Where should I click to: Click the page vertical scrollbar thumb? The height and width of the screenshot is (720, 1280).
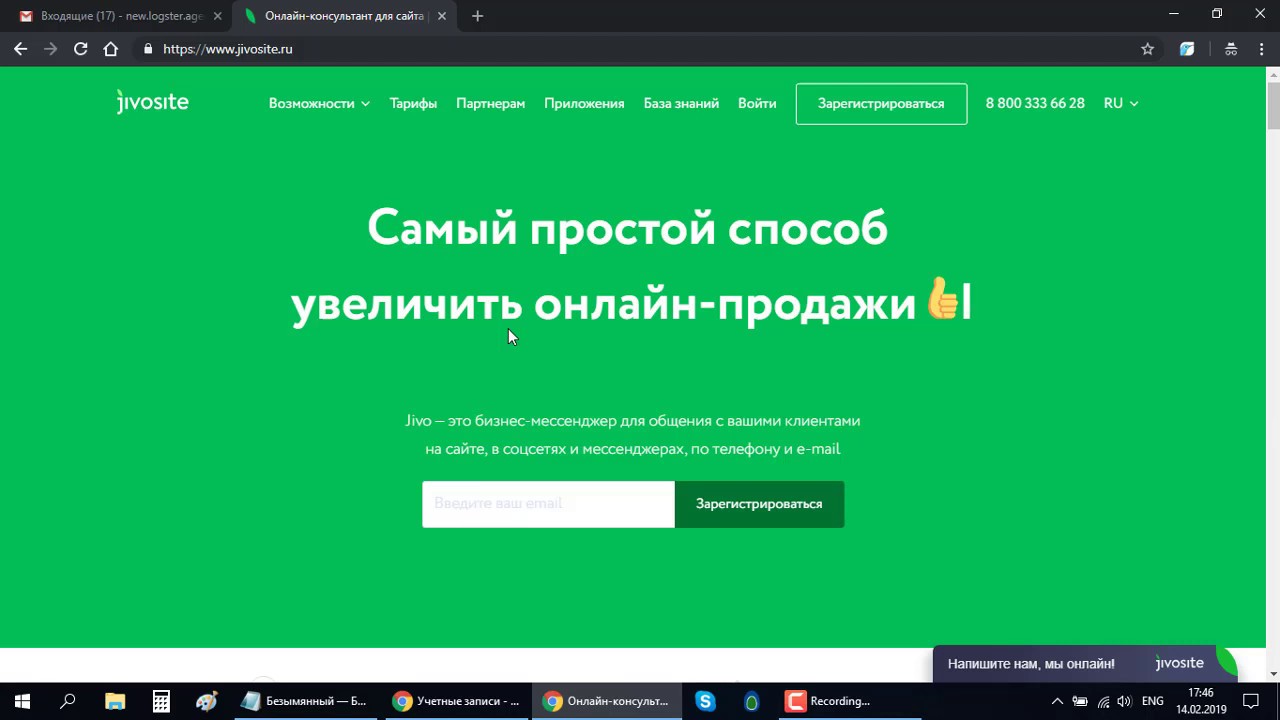tap(1273, 107)
